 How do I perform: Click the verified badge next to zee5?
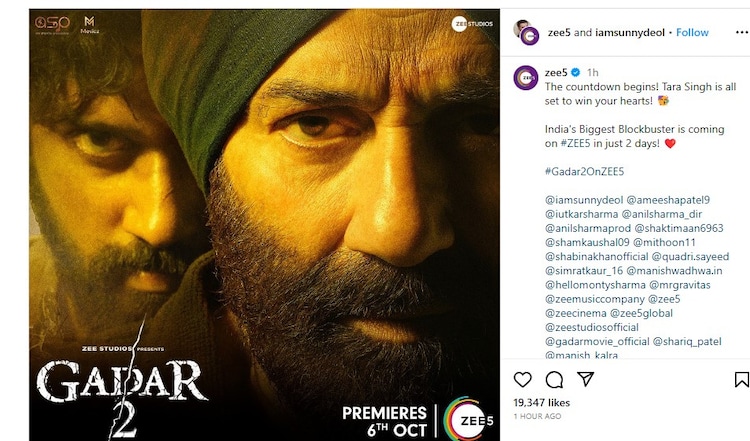pyautogui.click(x=576, y=73)
